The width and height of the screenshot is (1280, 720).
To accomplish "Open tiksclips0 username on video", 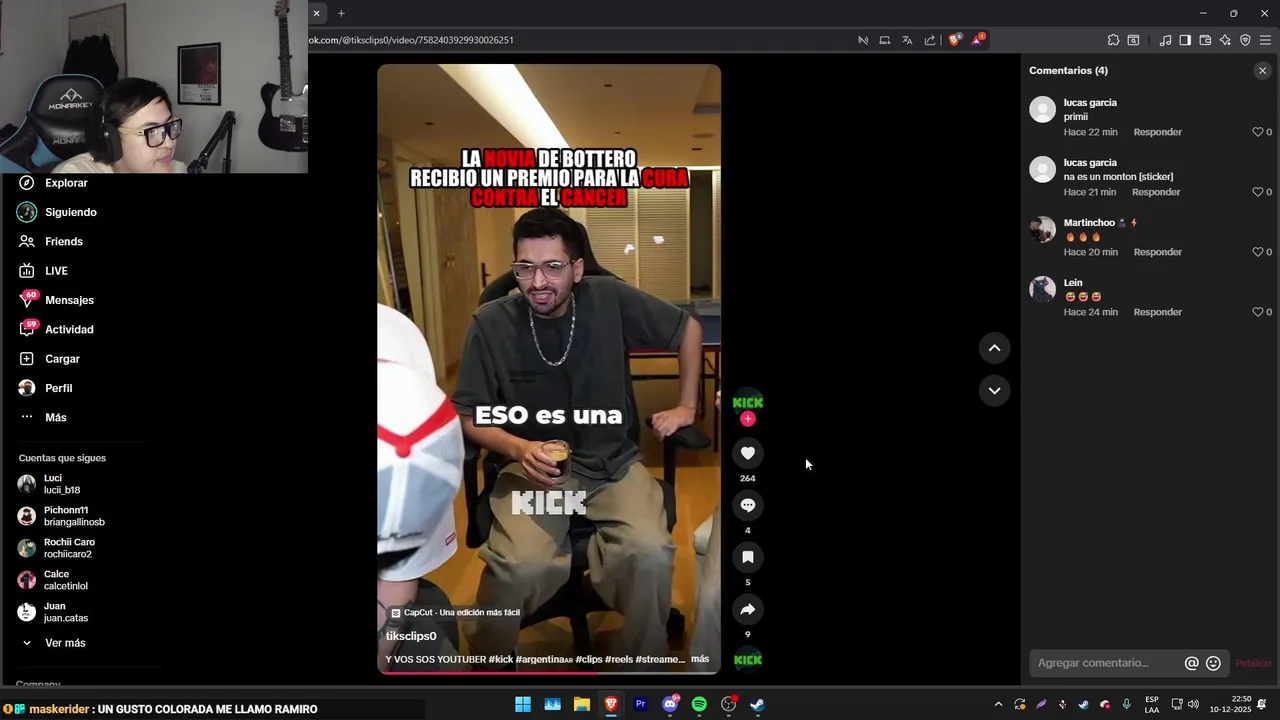I will [411, 636].
